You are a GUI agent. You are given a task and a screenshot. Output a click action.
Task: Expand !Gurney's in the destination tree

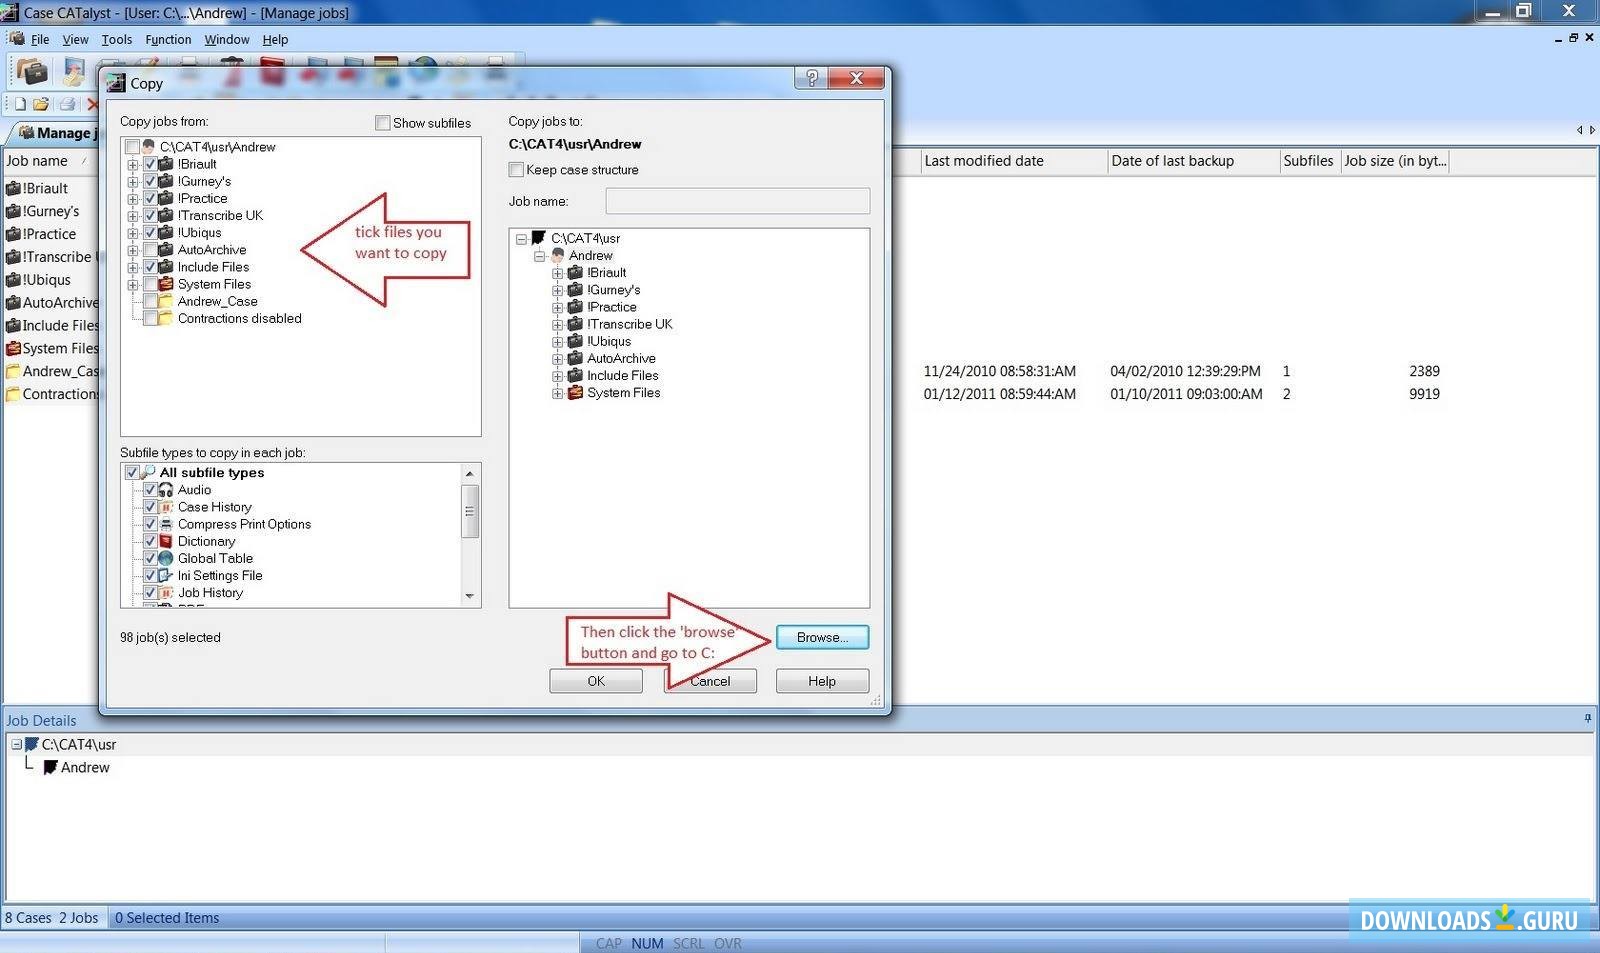(x=558, y=290)
